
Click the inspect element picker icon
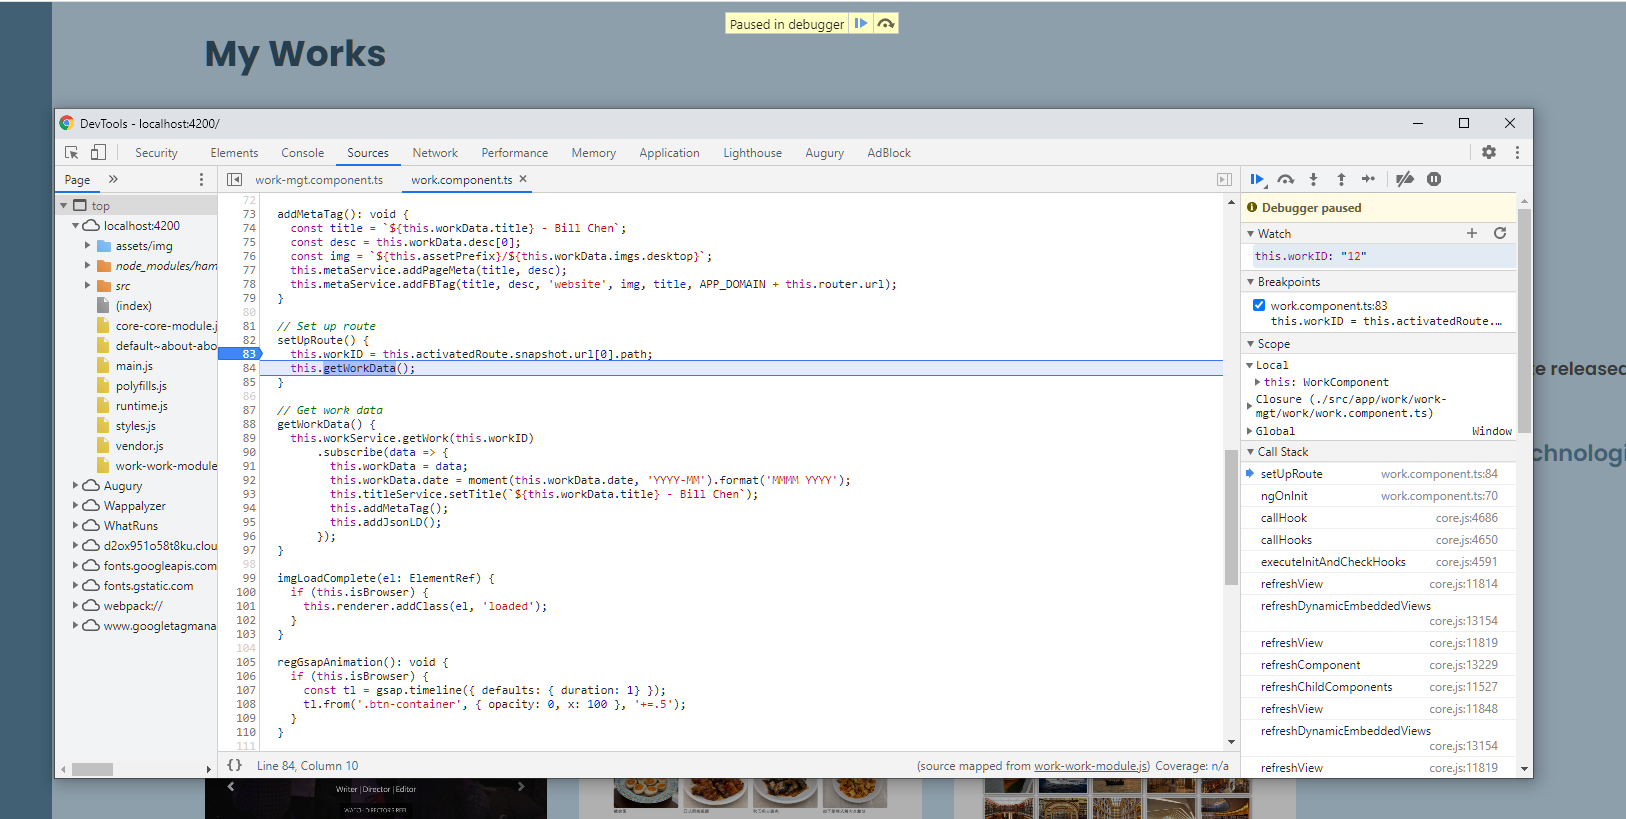72,152
